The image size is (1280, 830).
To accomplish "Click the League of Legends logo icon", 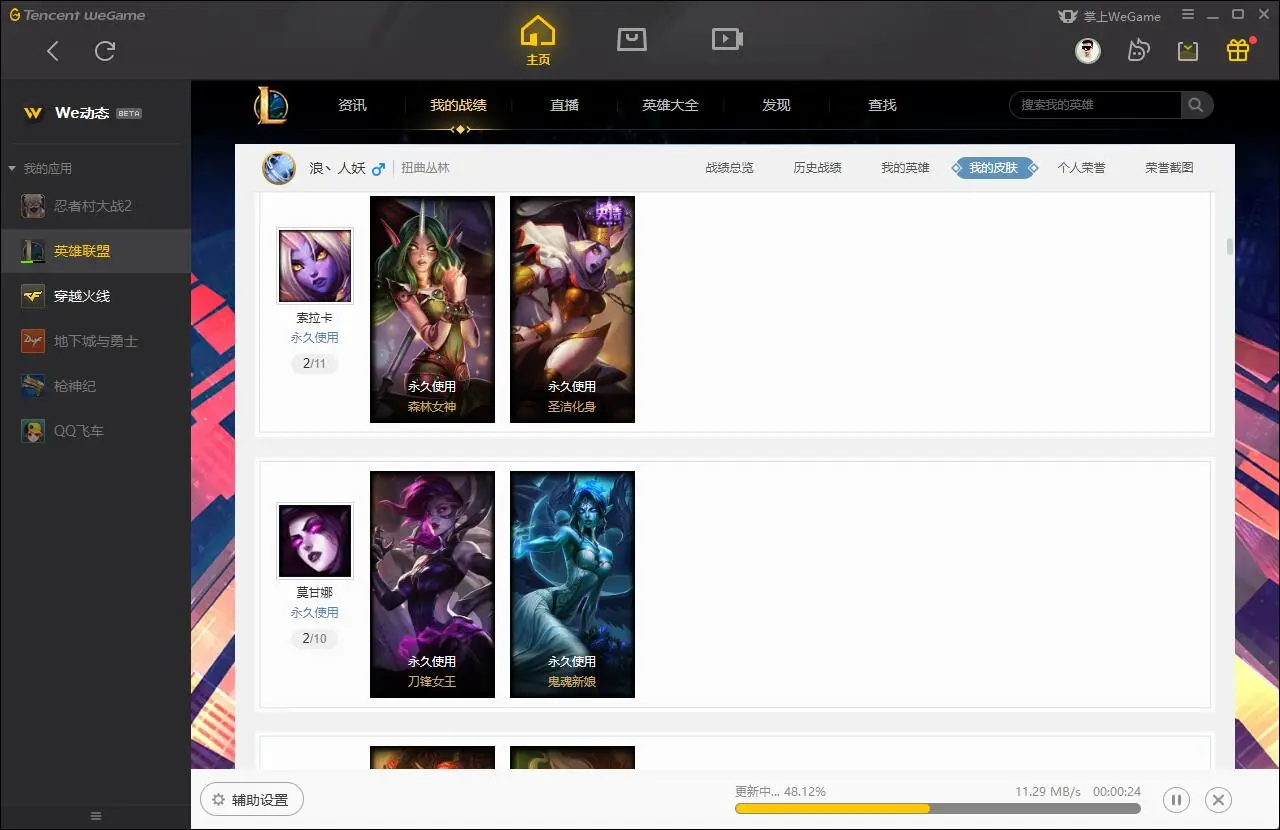I will coord(270,105).
